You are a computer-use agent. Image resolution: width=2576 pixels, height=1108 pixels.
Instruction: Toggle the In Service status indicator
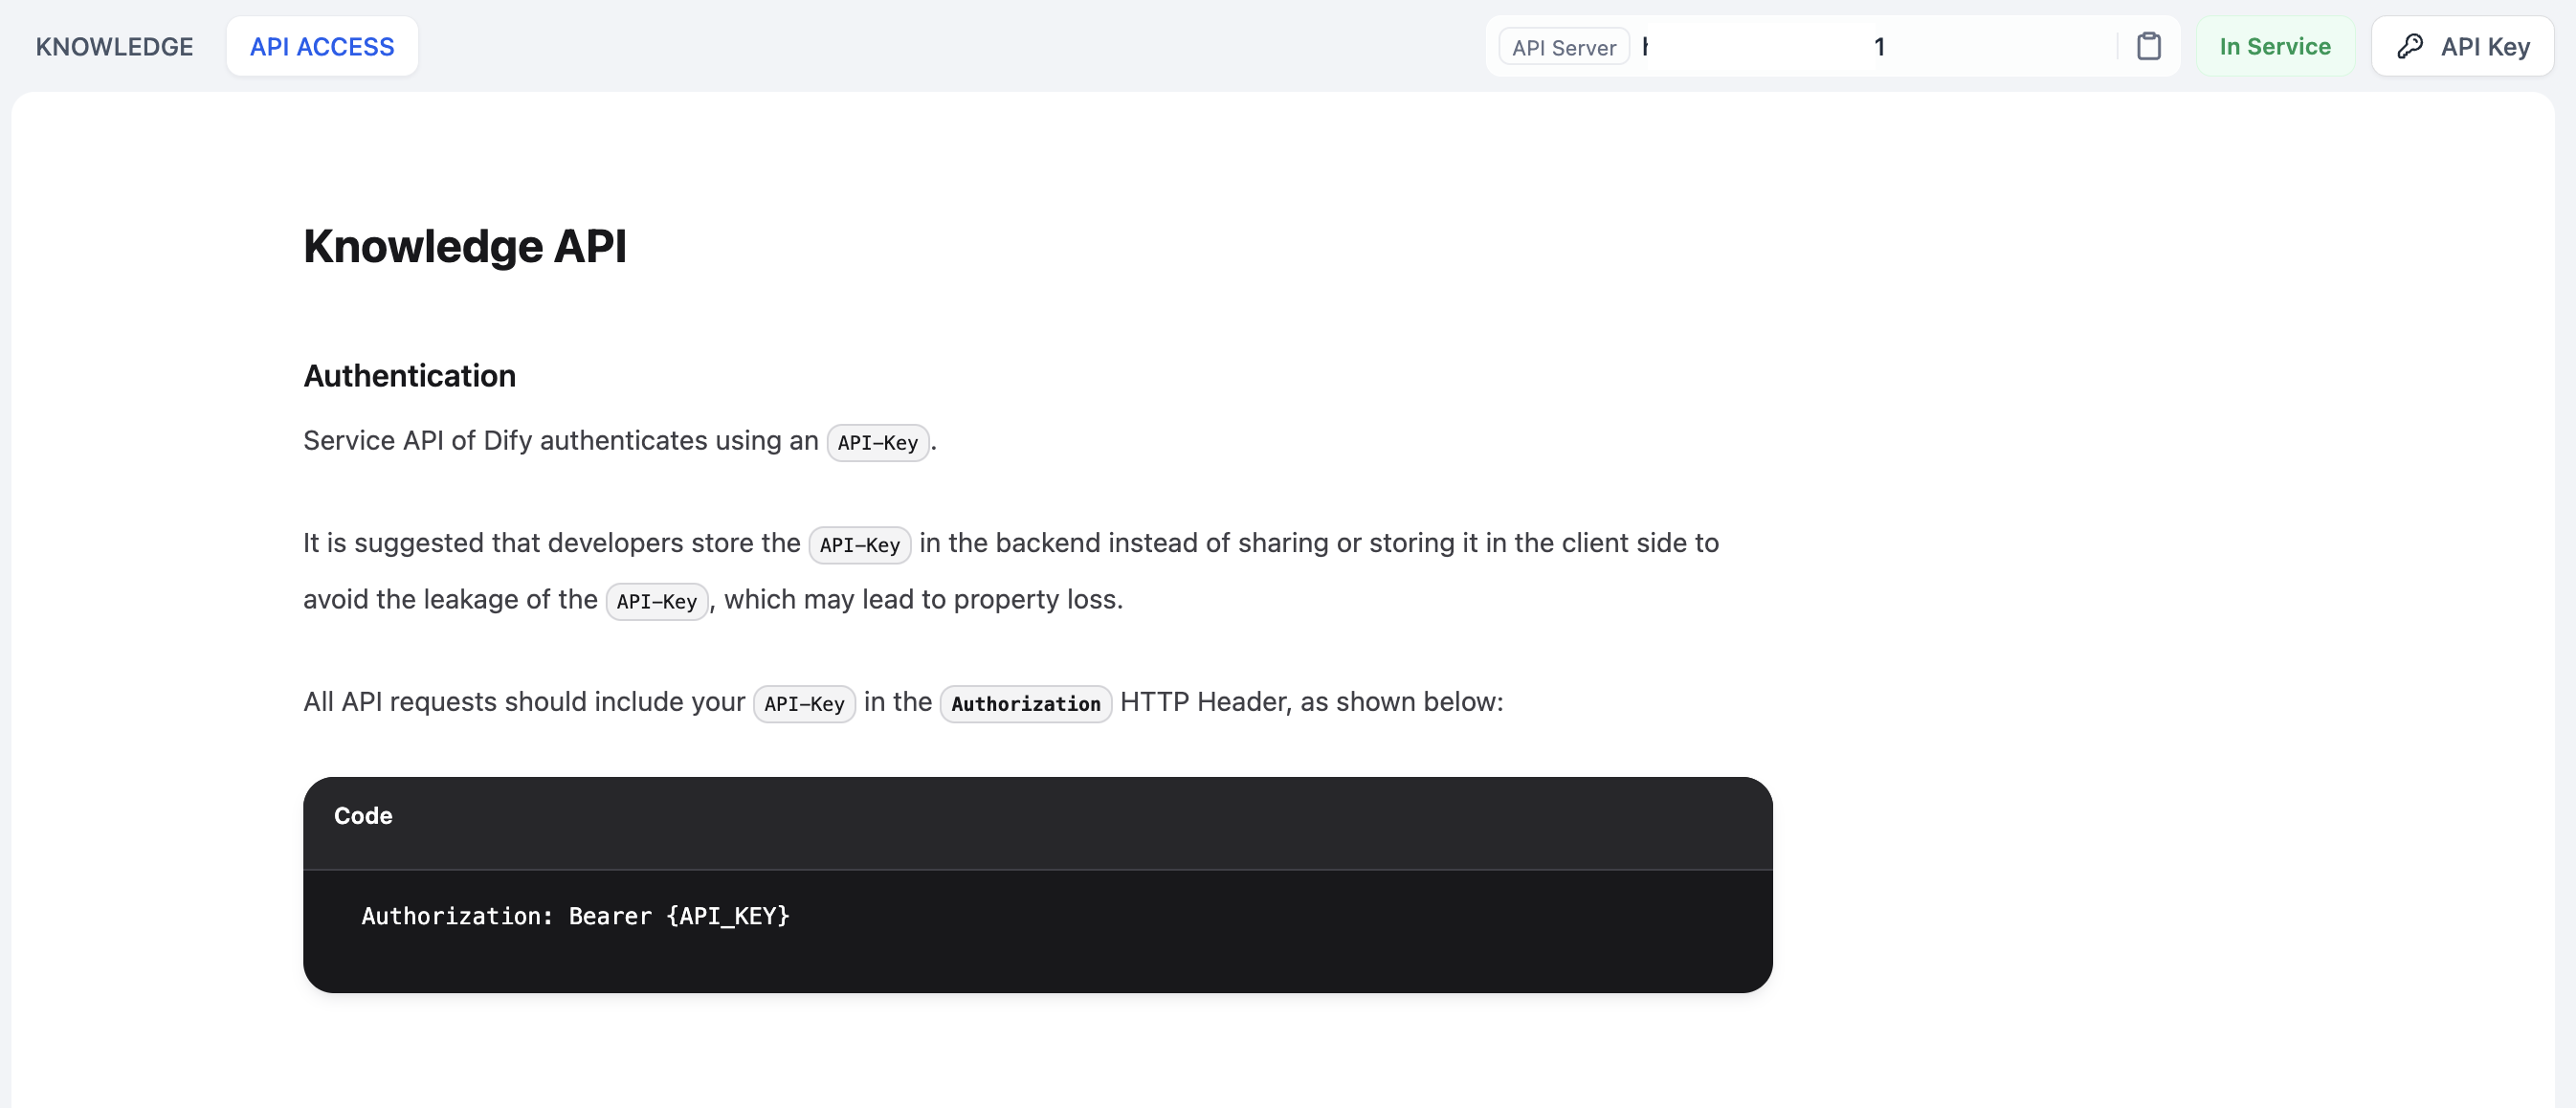click(x=2274, y=47)
